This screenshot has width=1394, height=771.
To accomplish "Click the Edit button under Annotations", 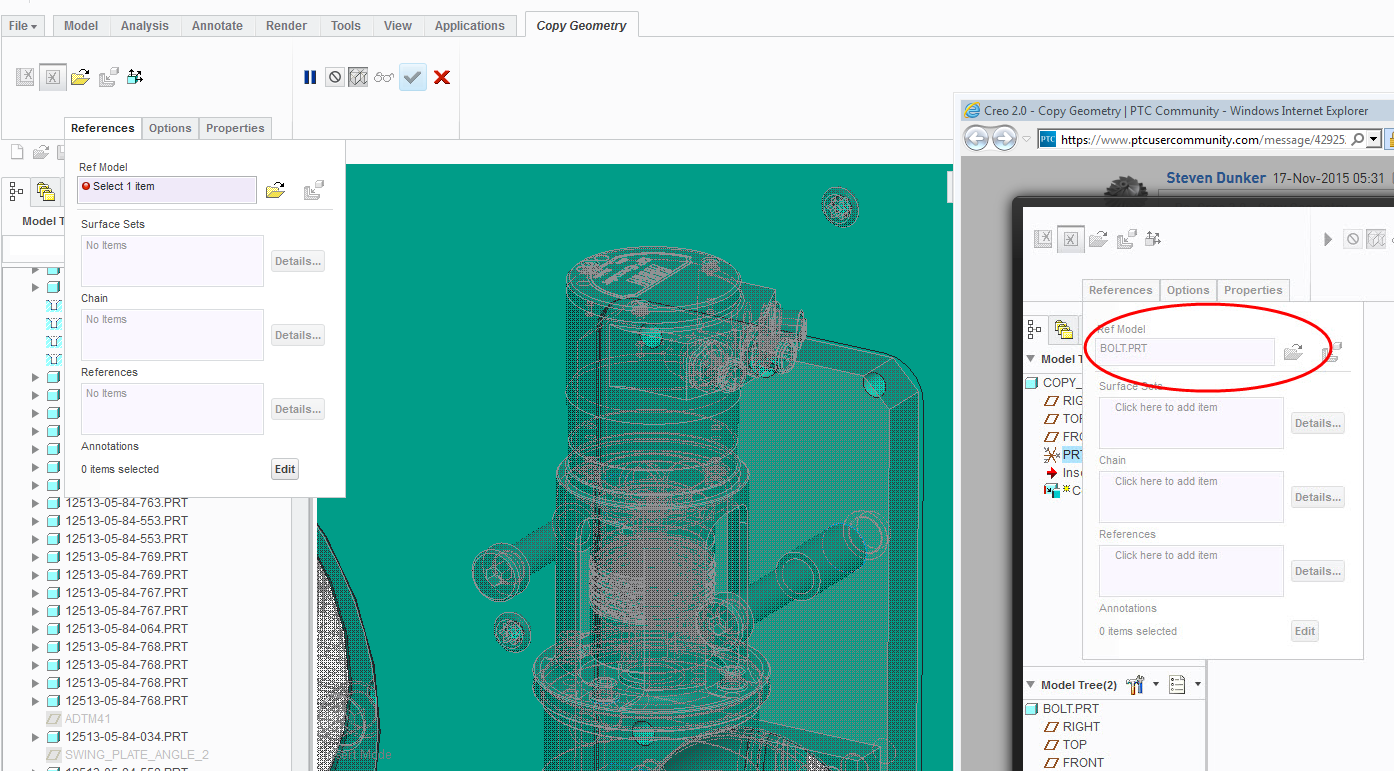I will (x=285, y=469).
